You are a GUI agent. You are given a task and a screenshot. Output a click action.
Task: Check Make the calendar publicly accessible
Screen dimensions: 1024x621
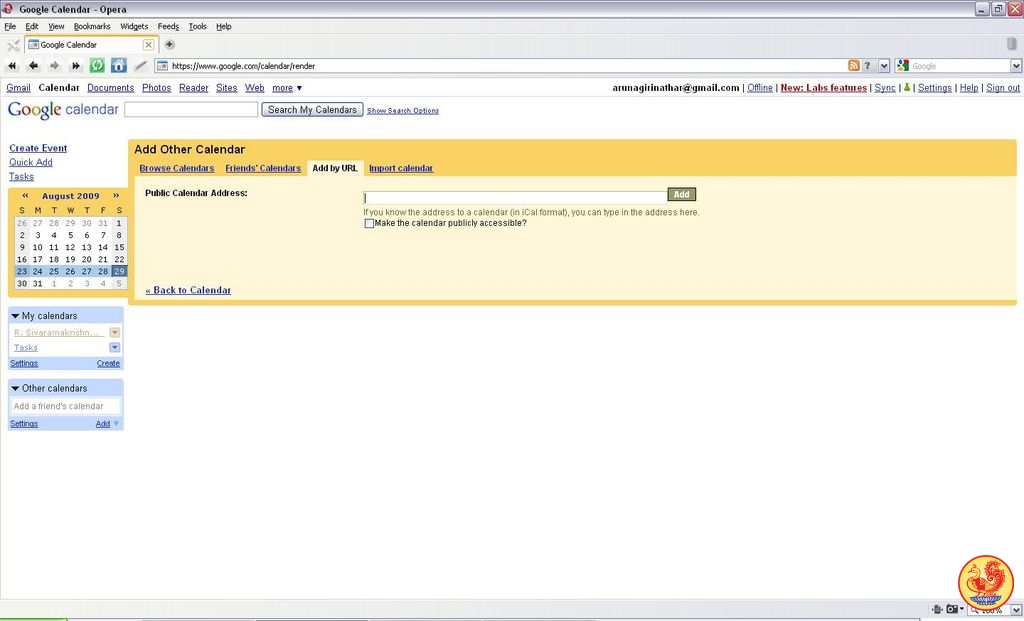click(x=369, y=223)
